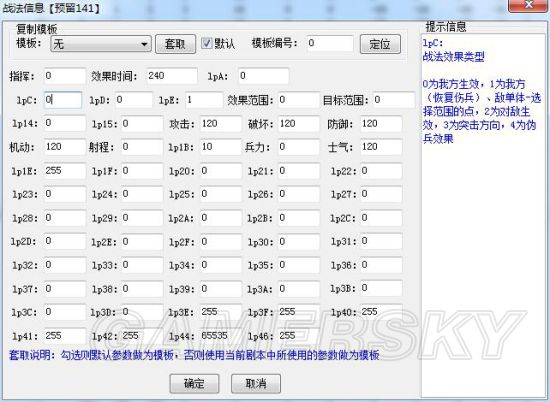Click the 确定 button

tap(194, 383)
